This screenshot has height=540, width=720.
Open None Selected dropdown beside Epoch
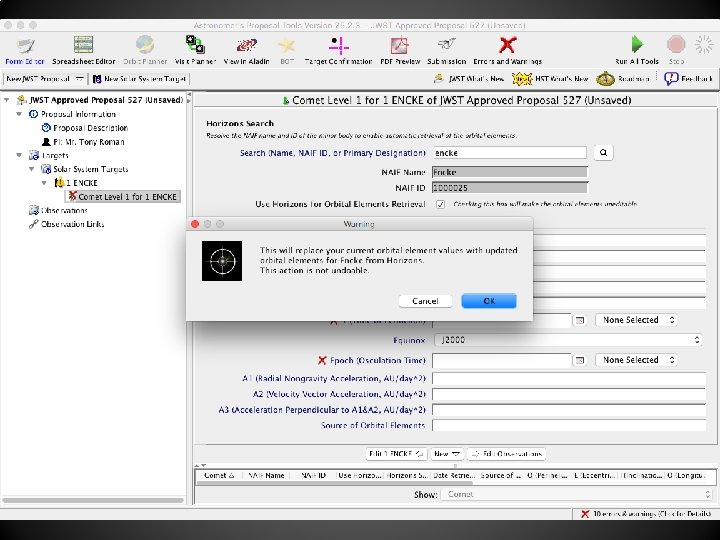click(637, 360)
